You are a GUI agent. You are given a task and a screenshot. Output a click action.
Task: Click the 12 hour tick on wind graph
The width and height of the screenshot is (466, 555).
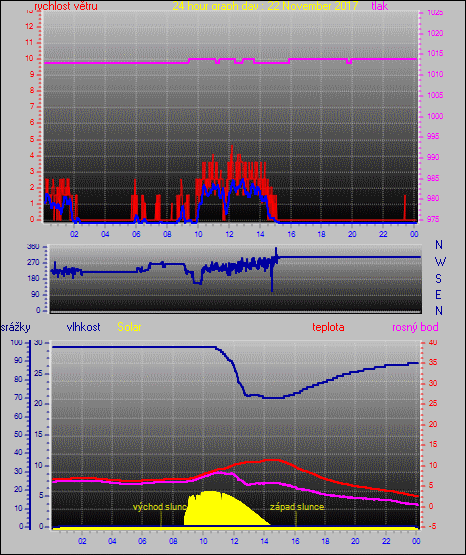pyautogui.click(x=229, y=234)
